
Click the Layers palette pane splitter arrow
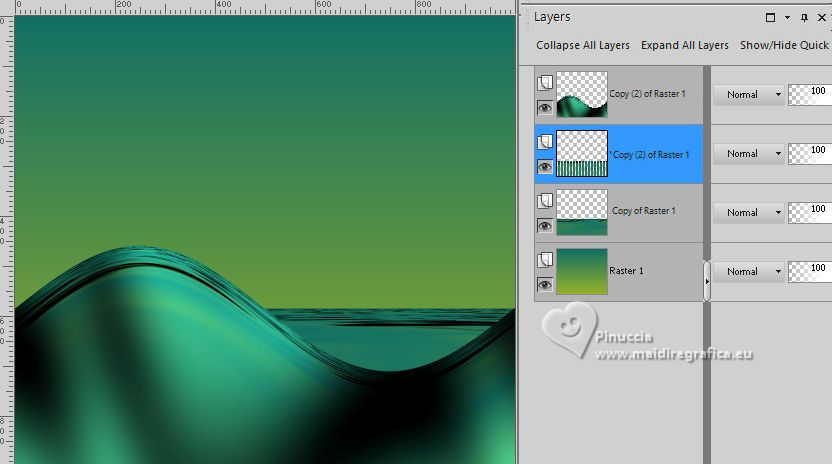coord(707,281)
